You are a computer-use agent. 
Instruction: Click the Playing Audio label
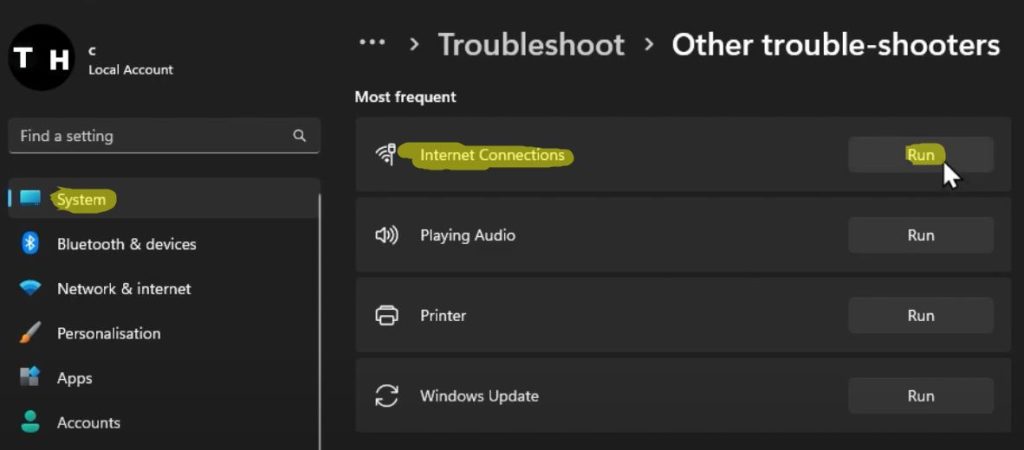468,235
